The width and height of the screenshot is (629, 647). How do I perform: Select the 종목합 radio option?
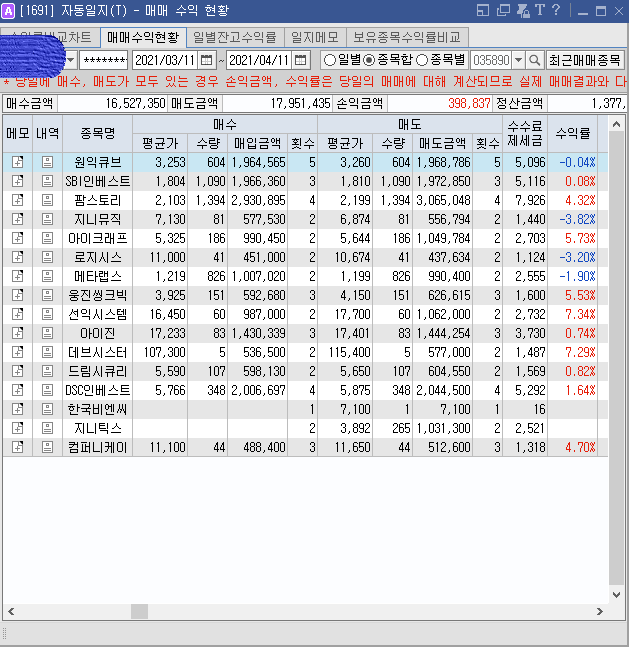[370, 60]
